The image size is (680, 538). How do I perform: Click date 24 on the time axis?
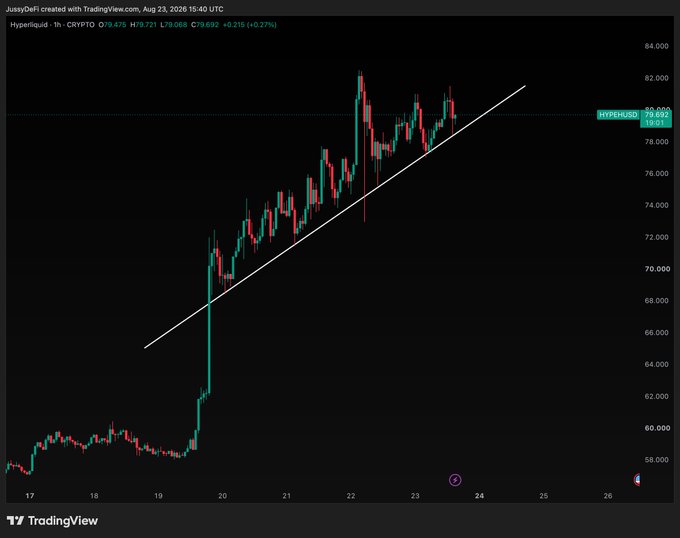pyautogui.click(x=479, y=496)
